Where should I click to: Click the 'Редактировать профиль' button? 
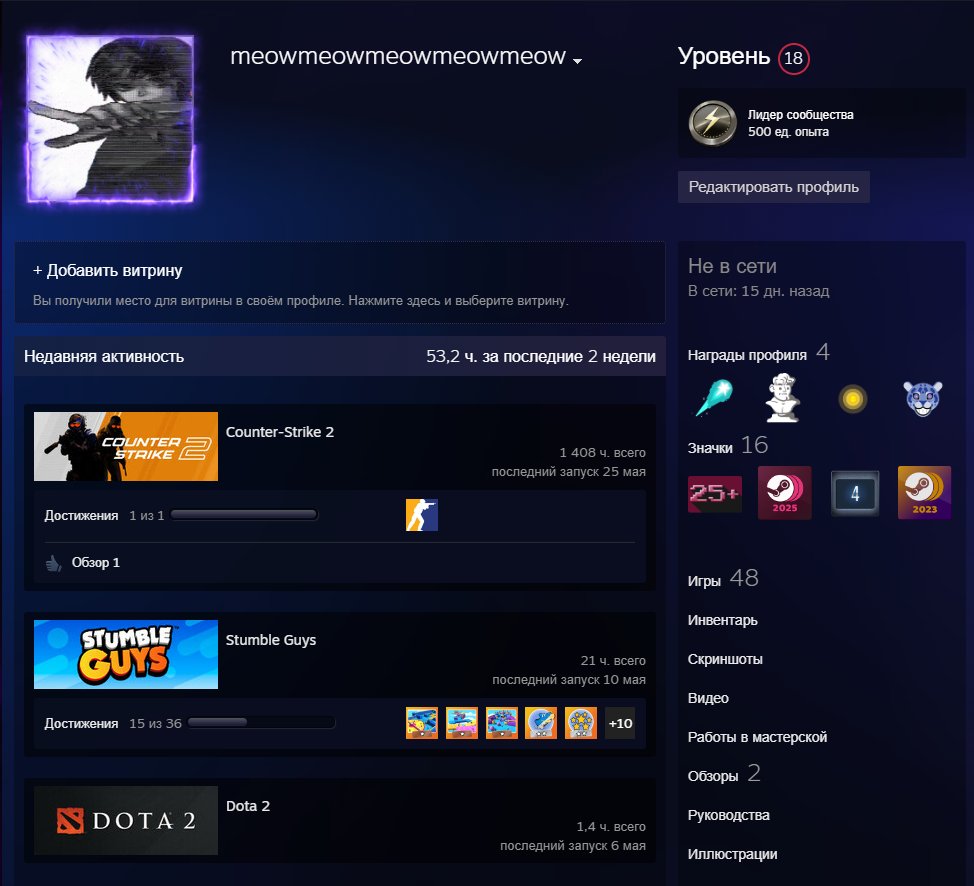click(773, 187)
